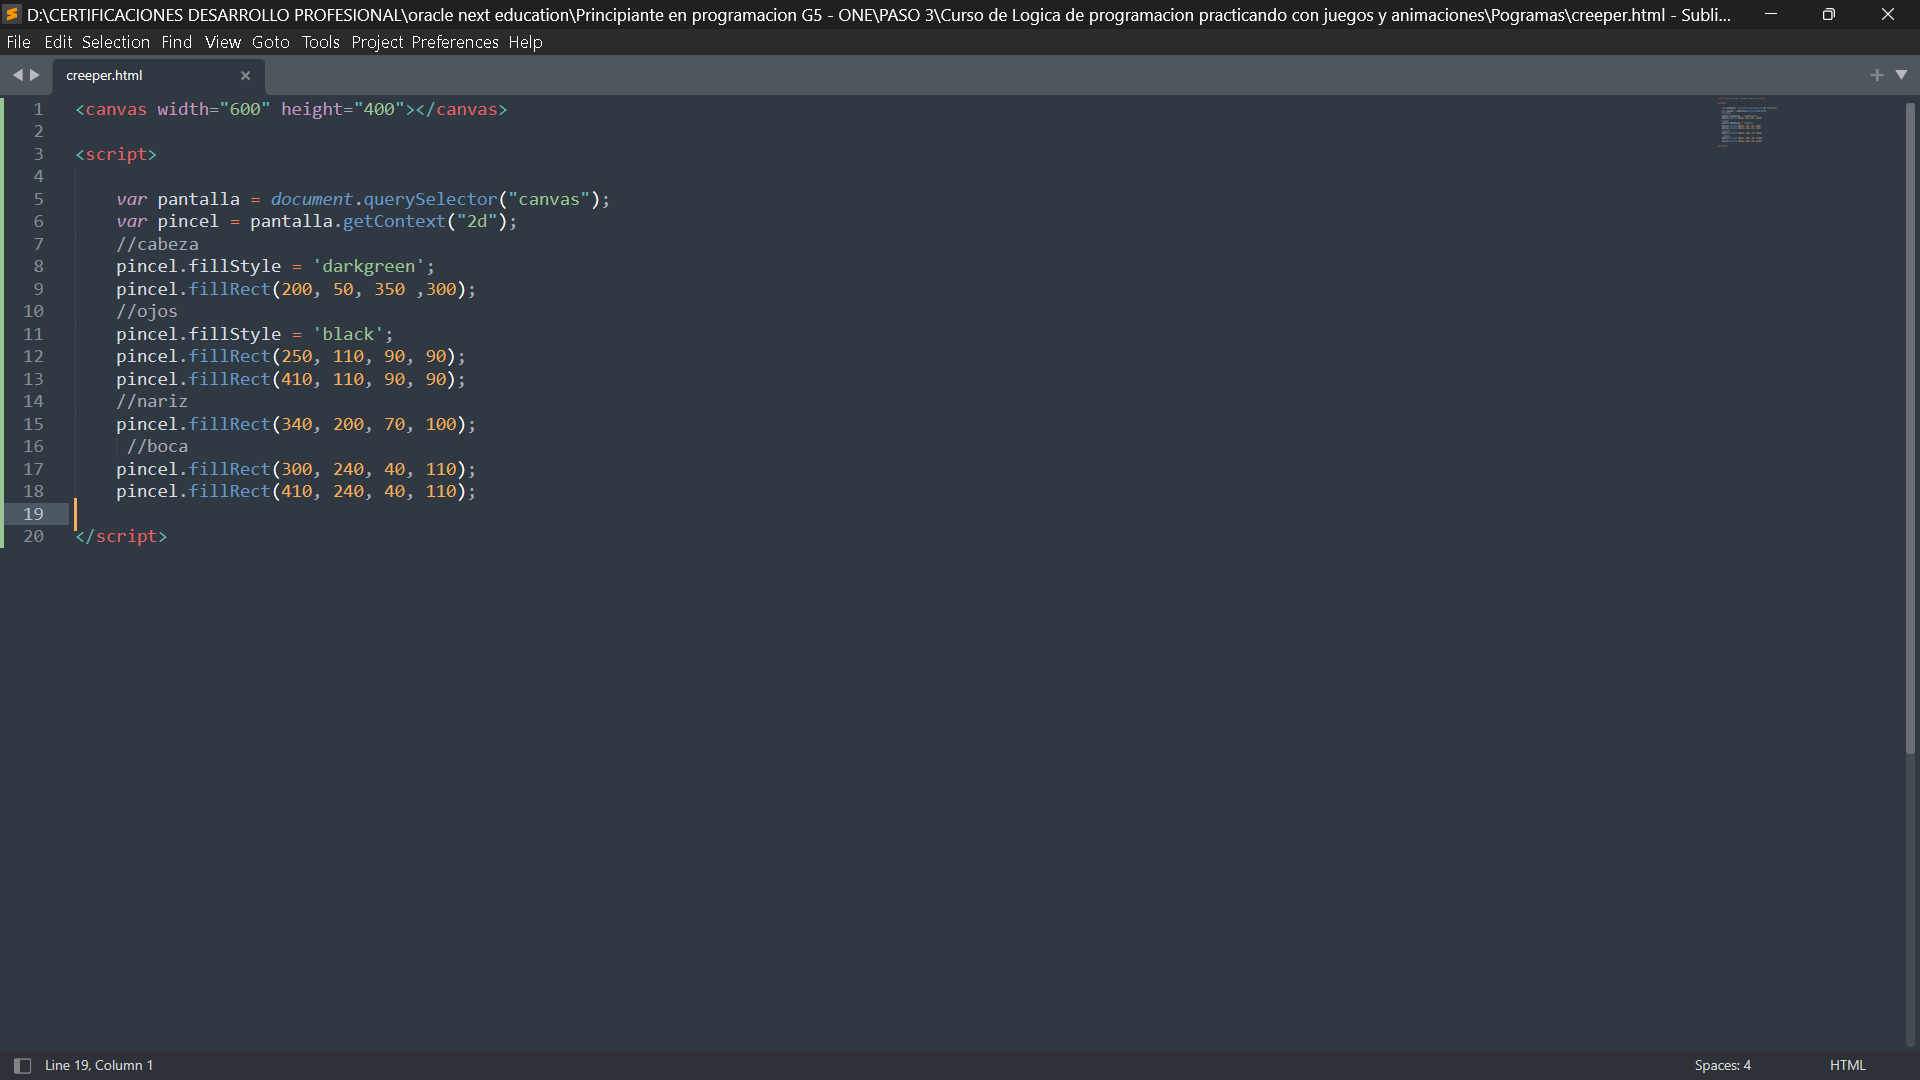Open the Goto menu
Viewport: 1920px width, 1080px height.
pyautogui.click(x=271, y=42)
